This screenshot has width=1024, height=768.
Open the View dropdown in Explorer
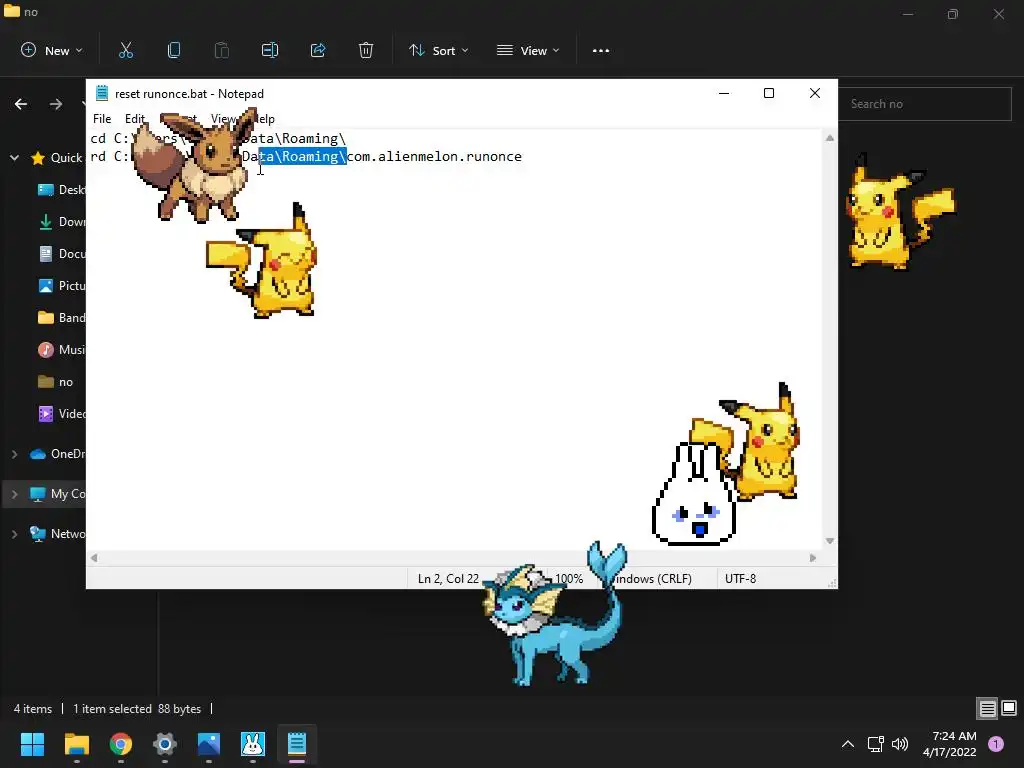528,50
